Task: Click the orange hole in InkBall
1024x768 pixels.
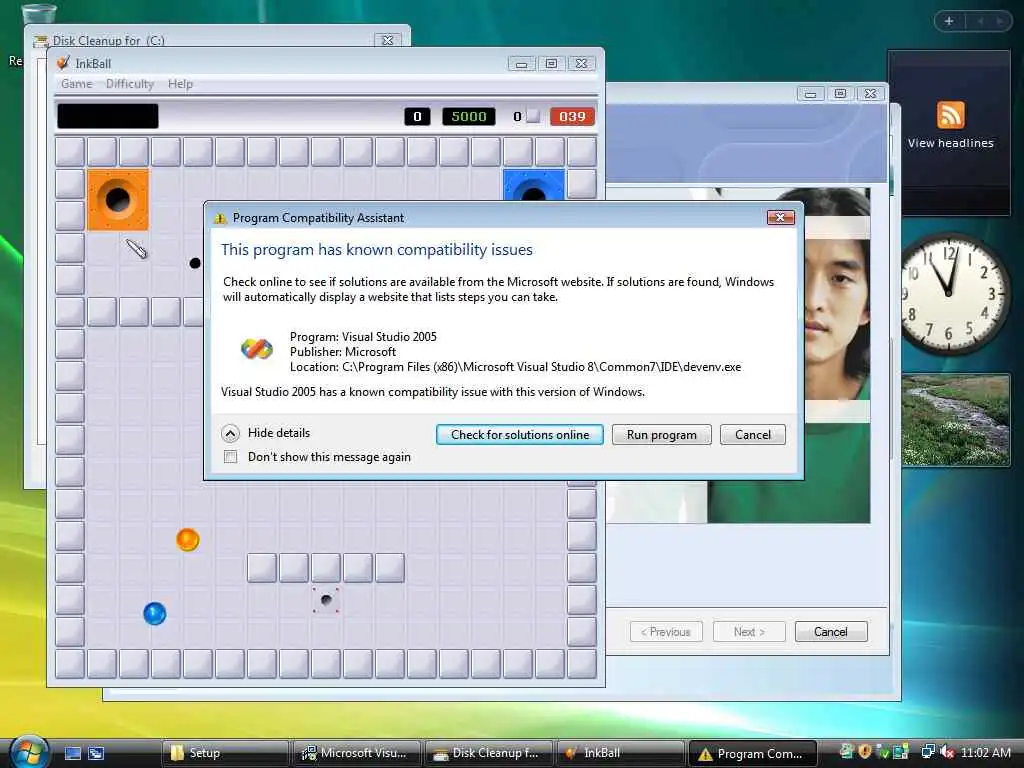Action: pos(118,200)
